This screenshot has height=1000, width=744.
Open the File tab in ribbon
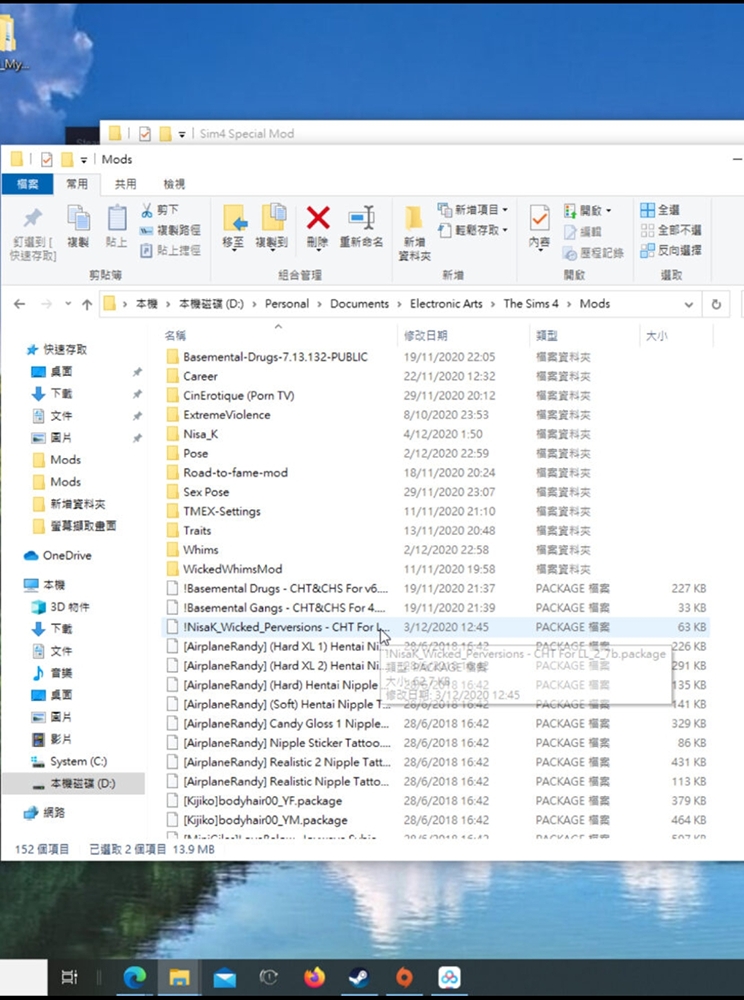click(x=27, y=184)
